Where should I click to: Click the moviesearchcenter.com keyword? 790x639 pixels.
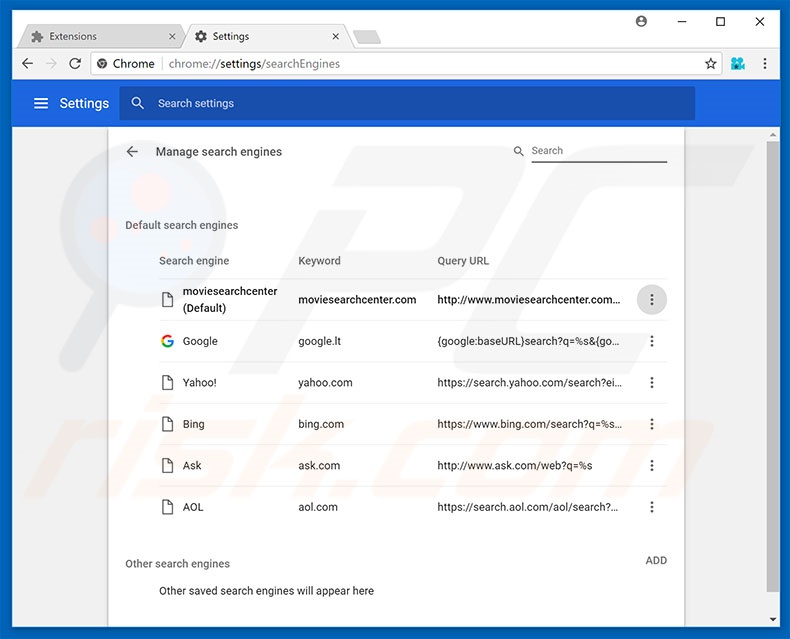357,299
